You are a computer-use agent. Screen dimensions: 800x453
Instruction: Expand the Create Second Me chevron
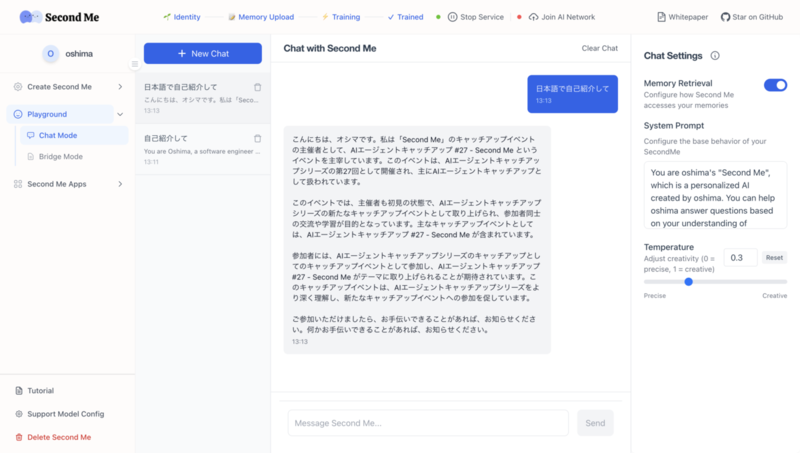[x=120, y=87]
